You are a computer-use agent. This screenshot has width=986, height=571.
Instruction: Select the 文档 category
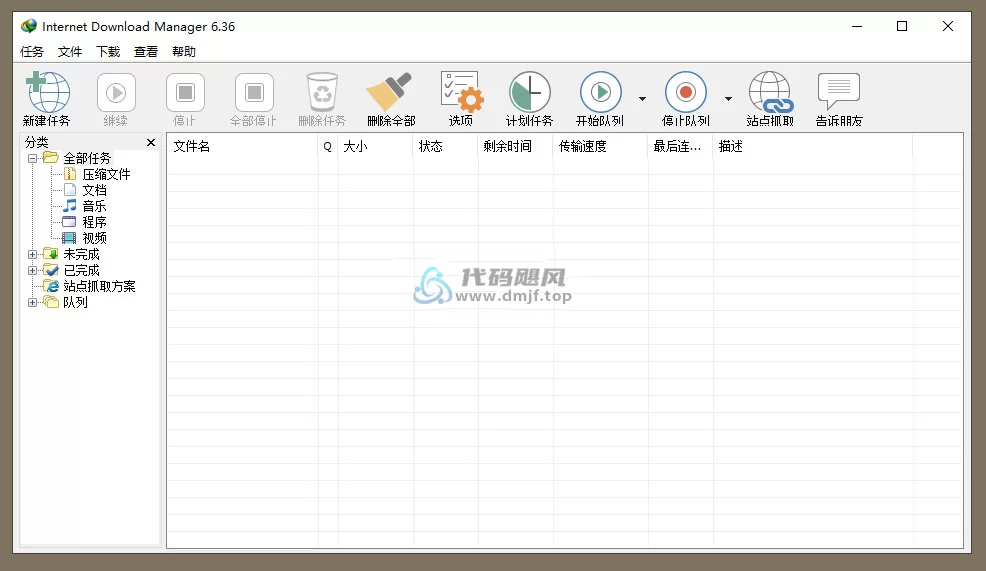tap(94, 191)
